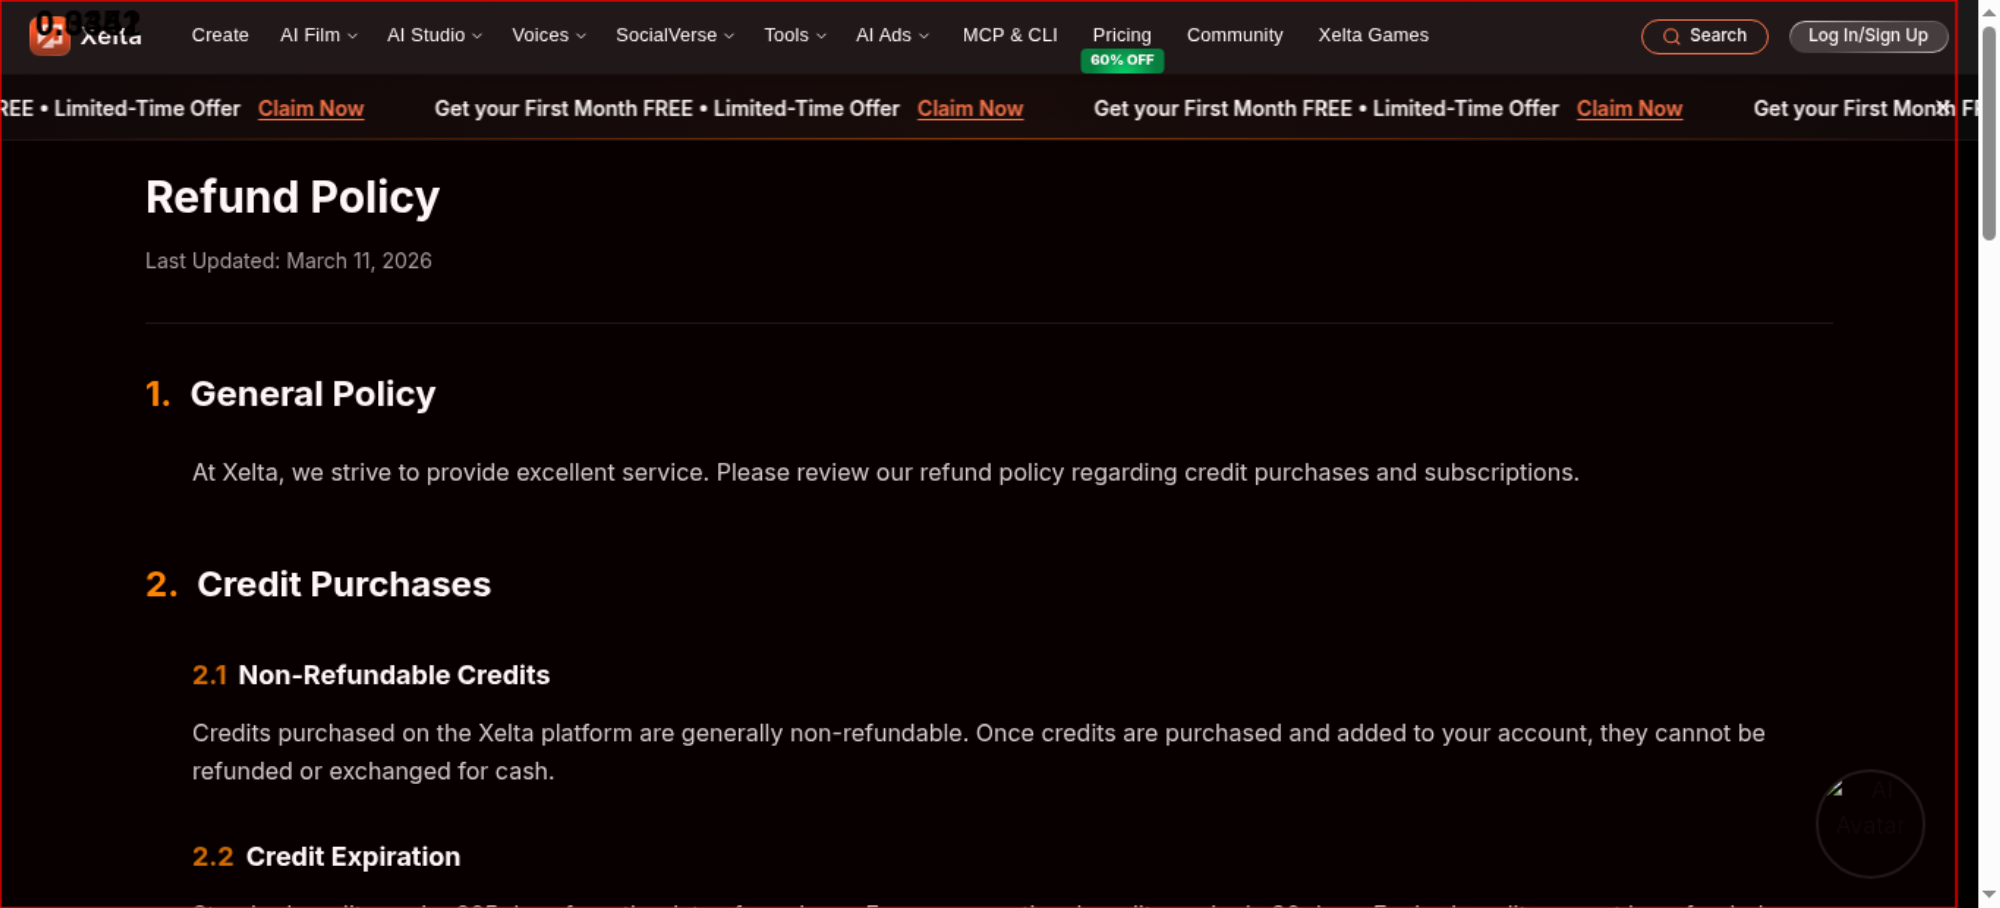Visit the Community page
The width and height of the screenshot is (2000, 908).
pyautogui.click(x=1235, y=35)
